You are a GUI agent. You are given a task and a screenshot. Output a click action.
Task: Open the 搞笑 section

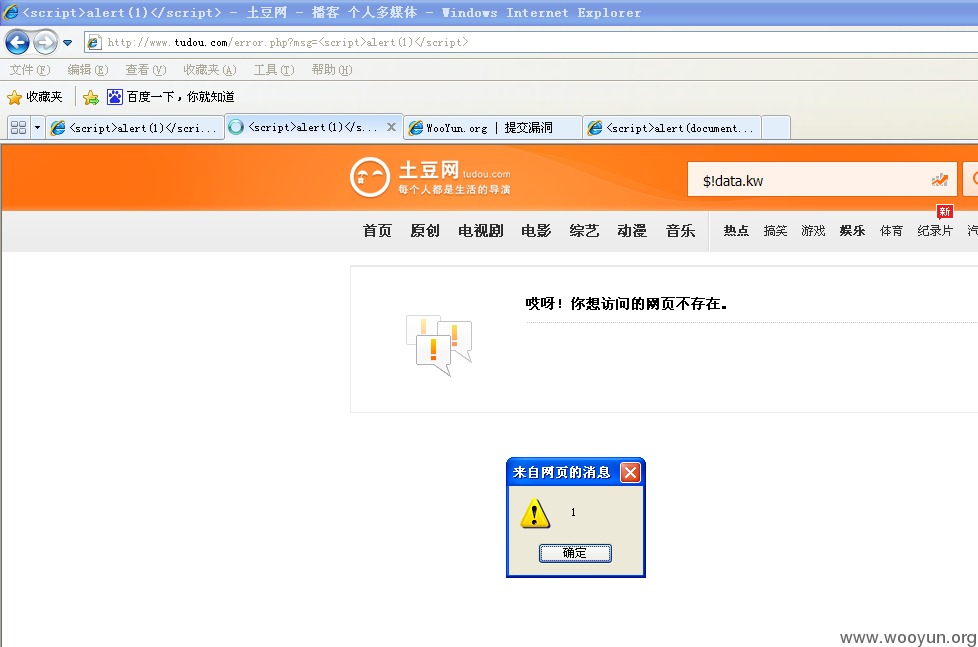(x=775, y=231)
